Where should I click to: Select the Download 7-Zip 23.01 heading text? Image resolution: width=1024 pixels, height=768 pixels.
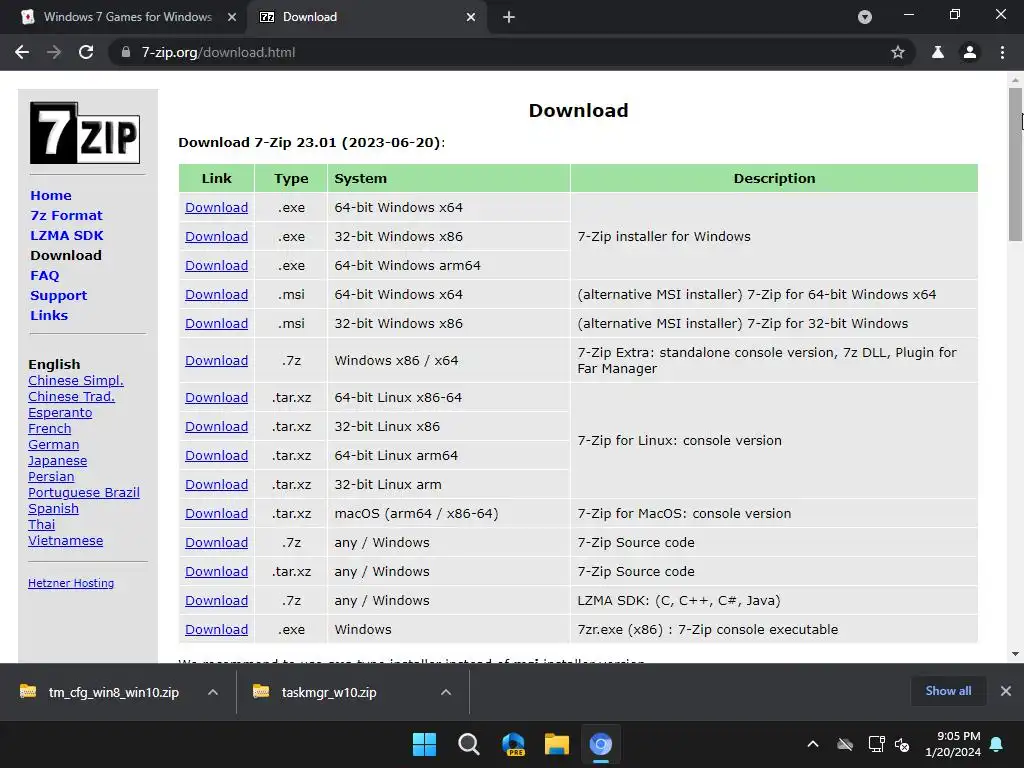pyautogui.click(x=312, y=142)
